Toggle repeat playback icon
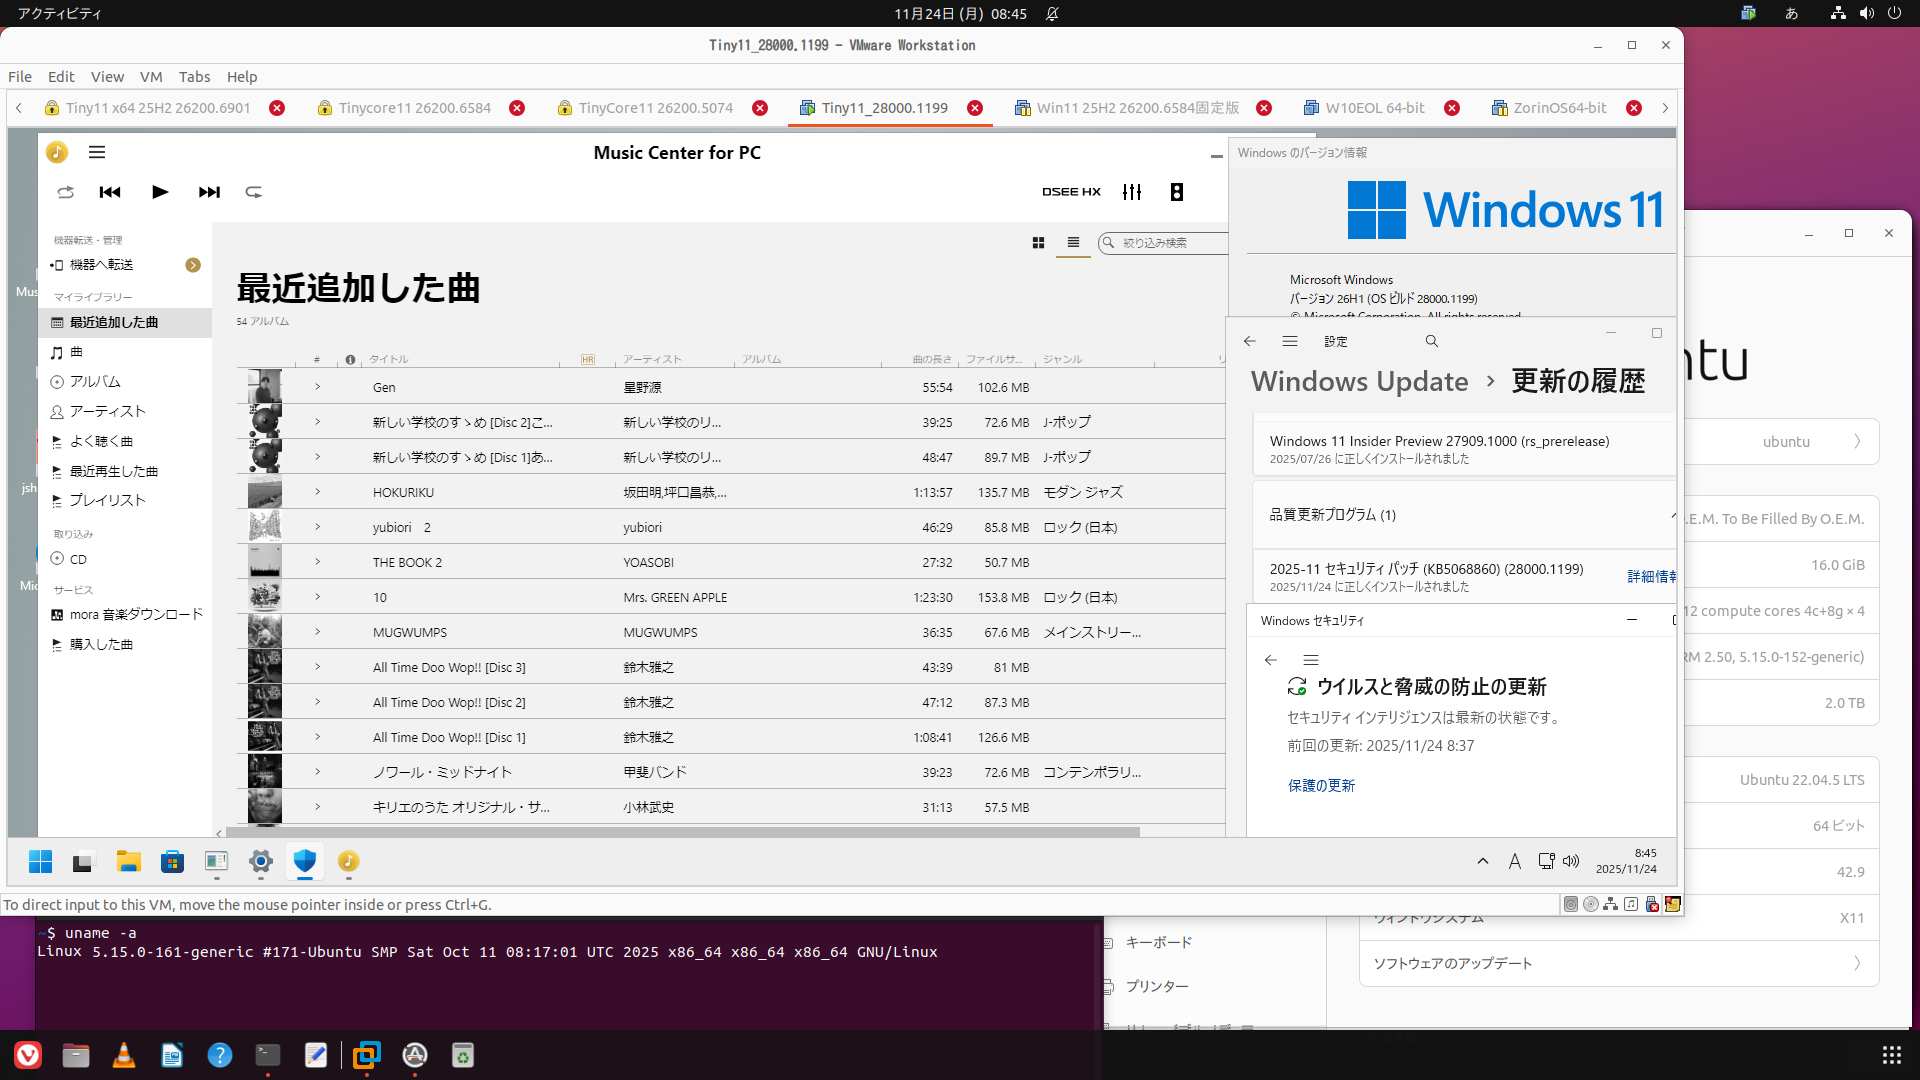1920x1080 pixels. pyautogui.click(x=254, y=192)
